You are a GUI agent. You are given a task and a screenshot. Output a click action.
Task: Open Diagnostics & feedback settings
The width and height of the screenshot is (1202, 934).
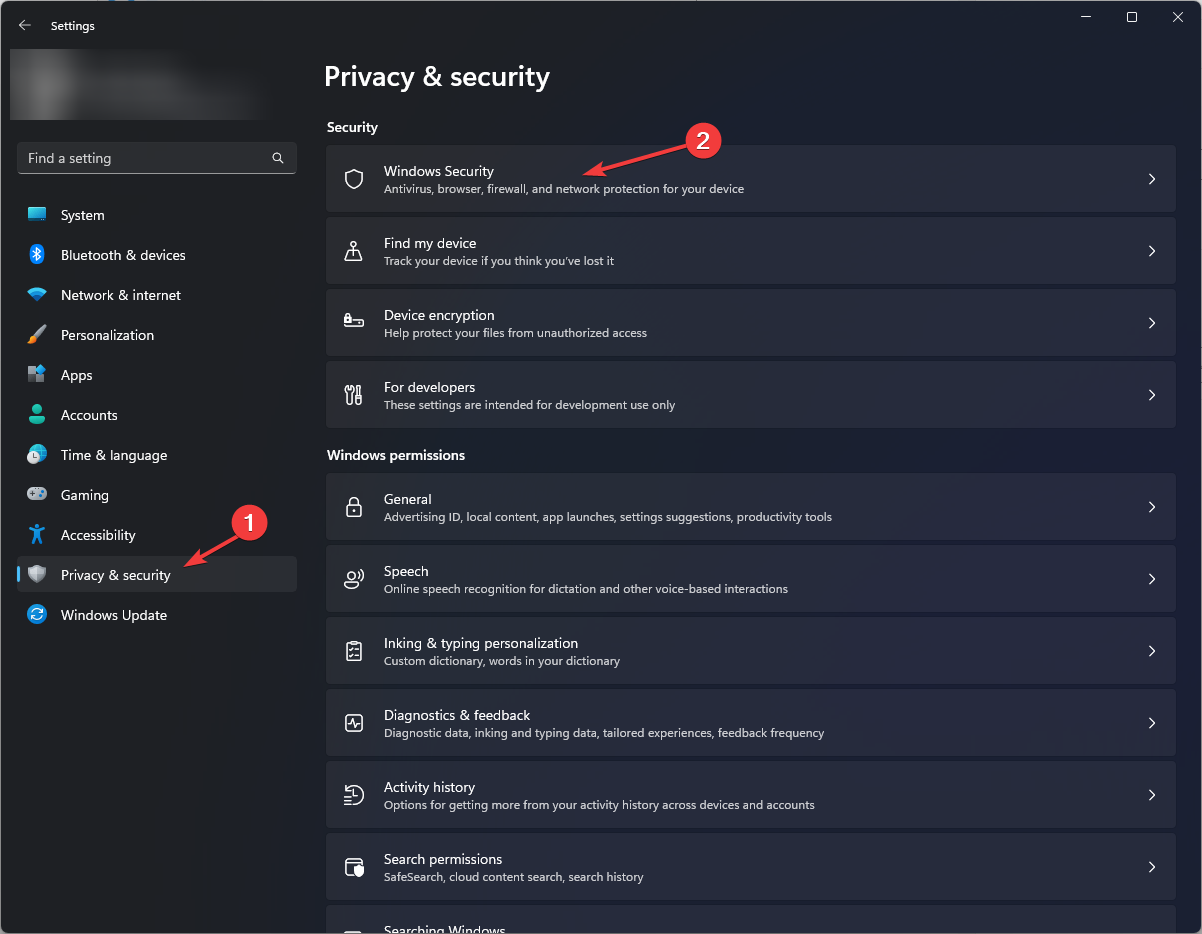pyautogui.click(x=751, y=723)
